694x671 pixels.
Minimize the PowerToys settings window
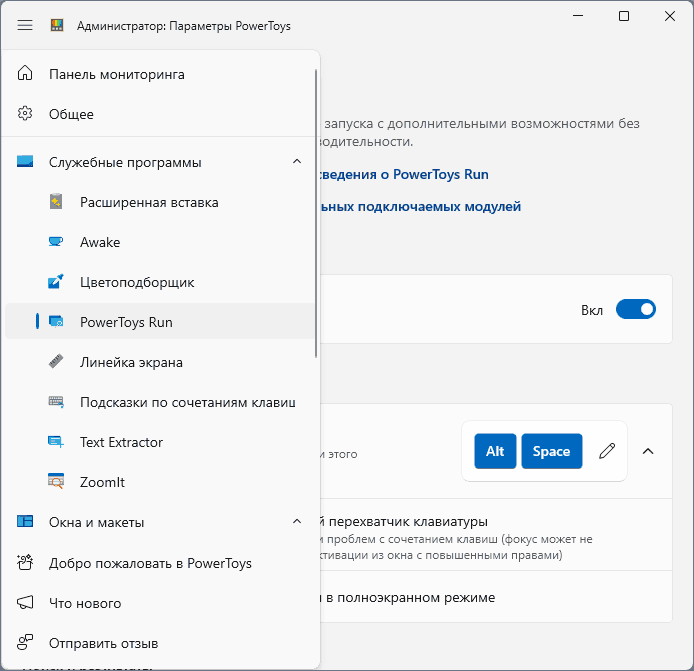(578, 16)
